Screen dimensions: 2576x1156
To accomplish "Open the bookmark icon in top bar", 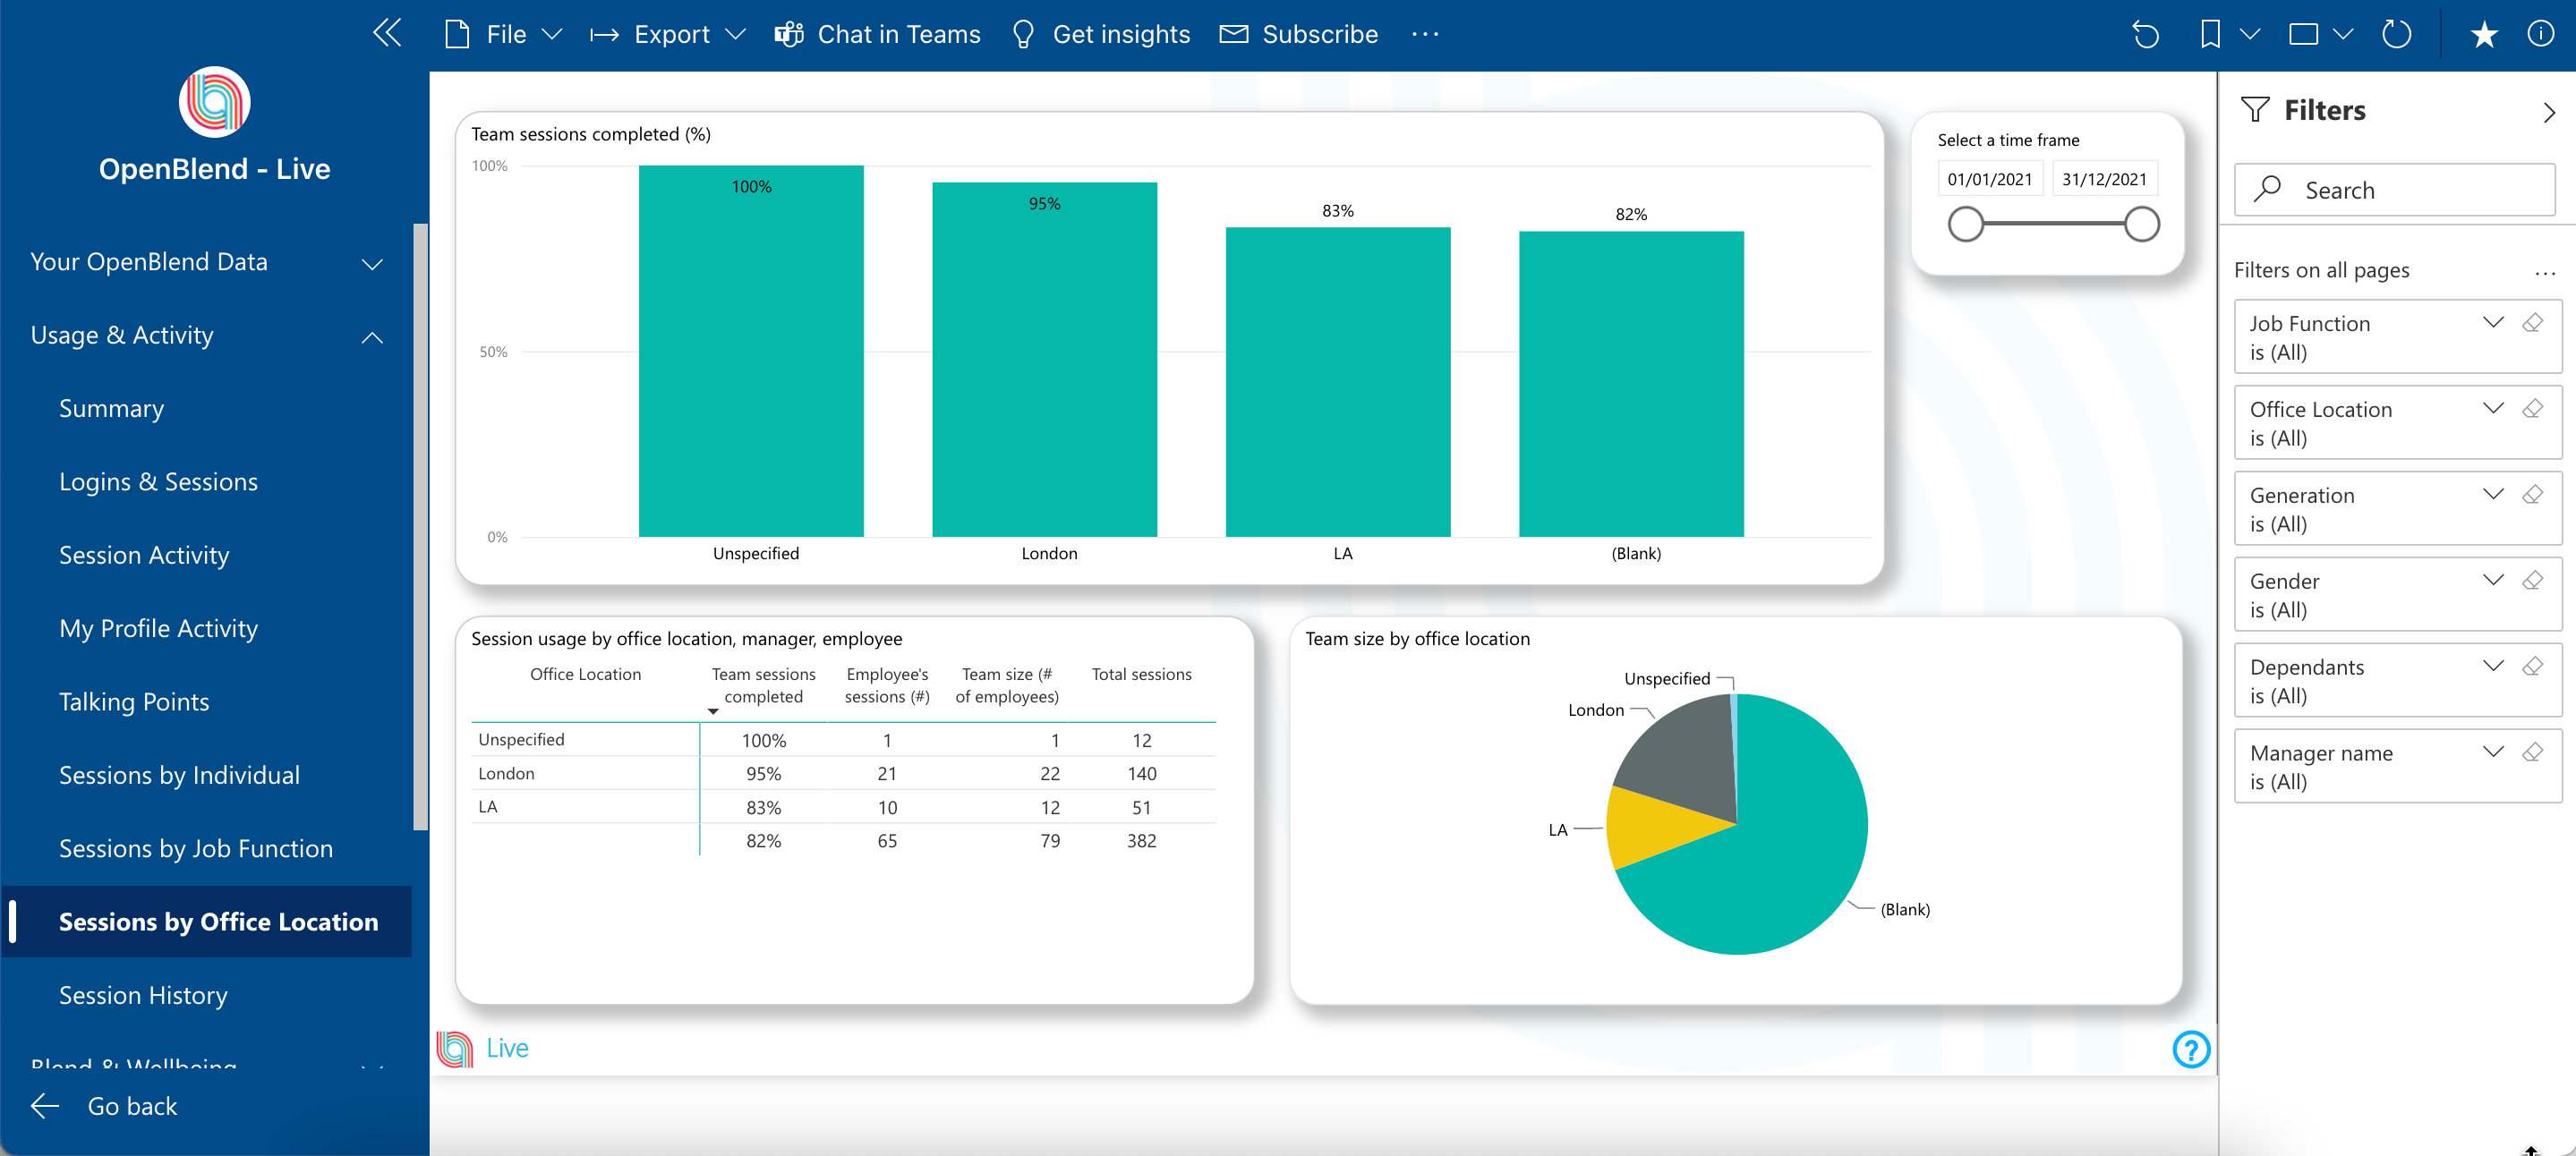I will (x=2210, y=35).
